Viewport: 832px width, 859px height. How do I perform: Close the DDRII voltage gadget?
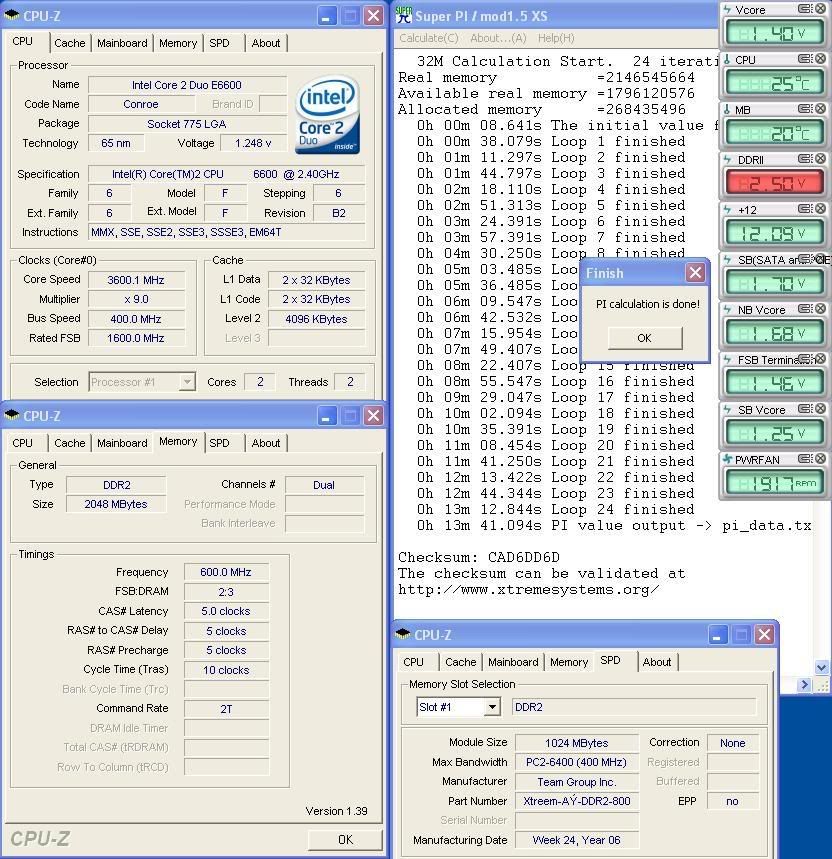coord(820,158)
